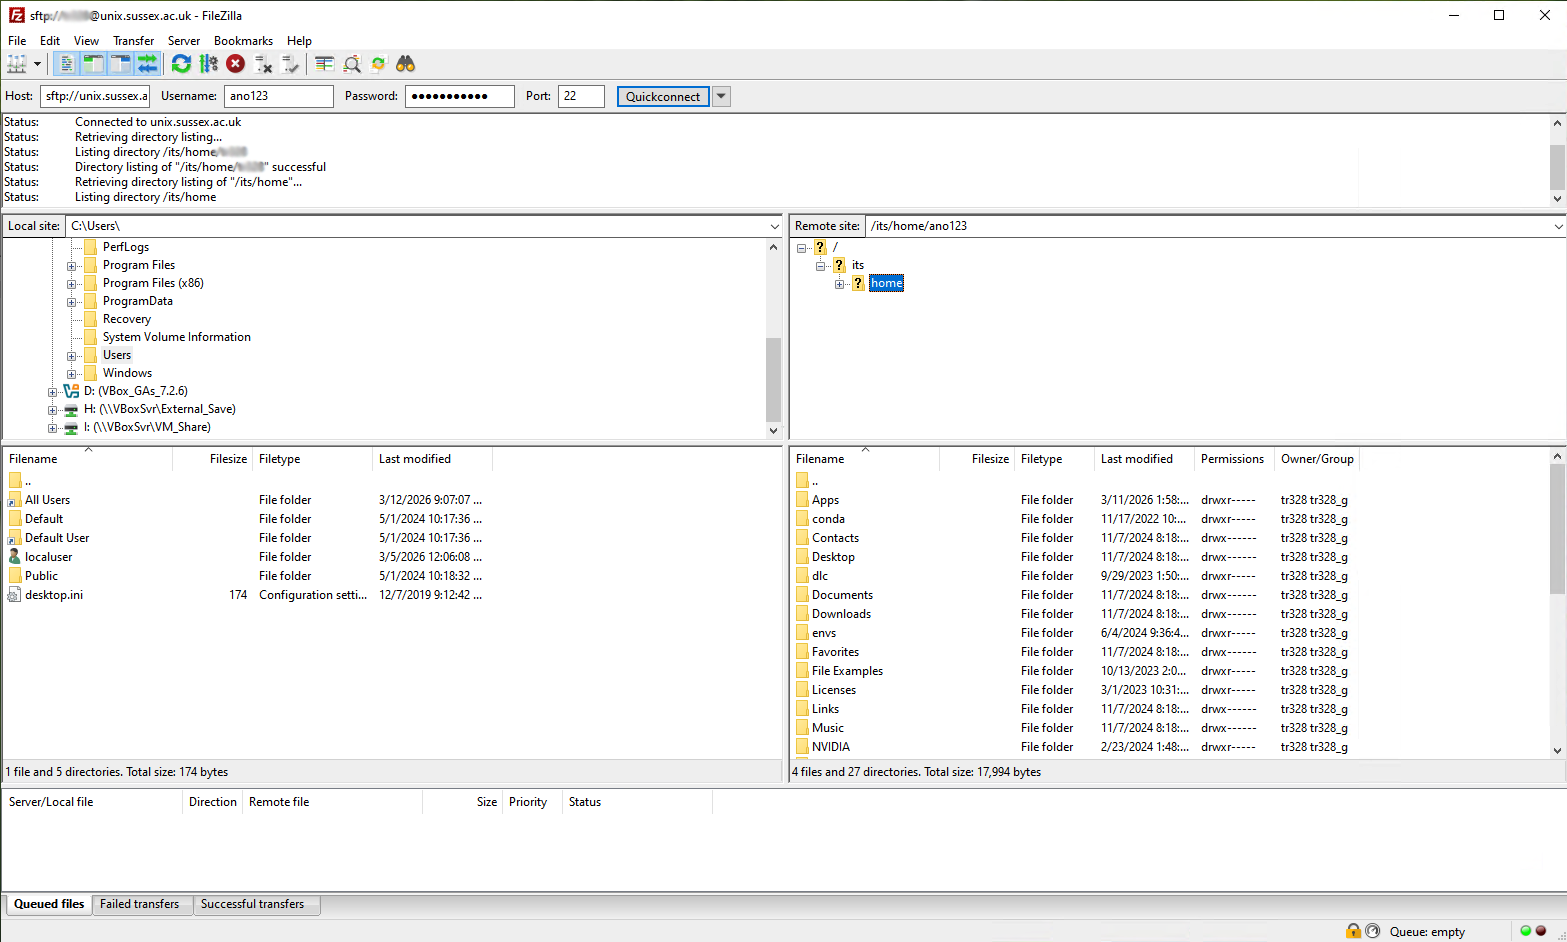1567x942 pixels.
Task: Open speed limit settings in status bar
Action: (x=1372, y=931)
